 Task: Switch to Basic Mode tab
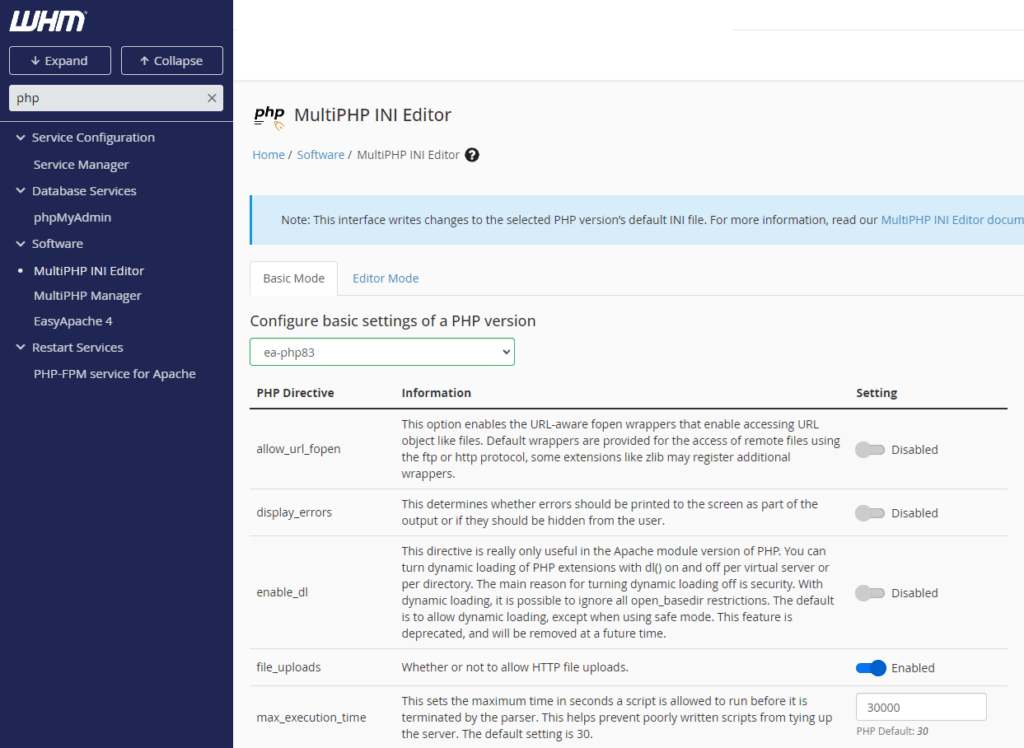click(294, 278)
